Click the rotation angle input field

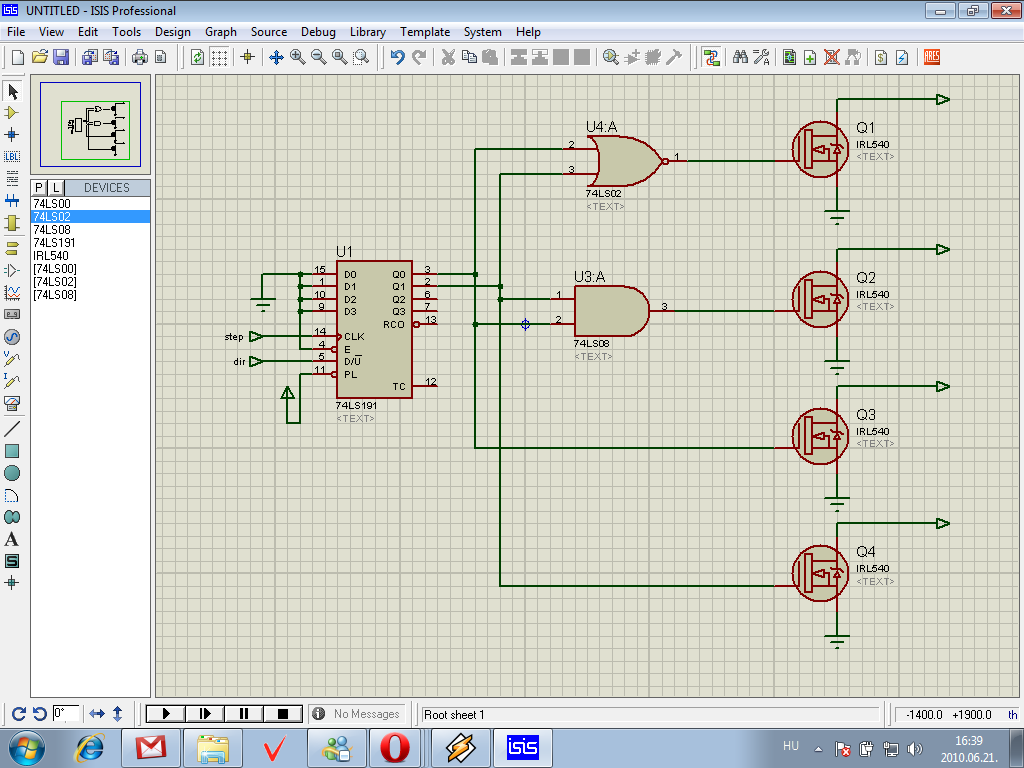65,714
